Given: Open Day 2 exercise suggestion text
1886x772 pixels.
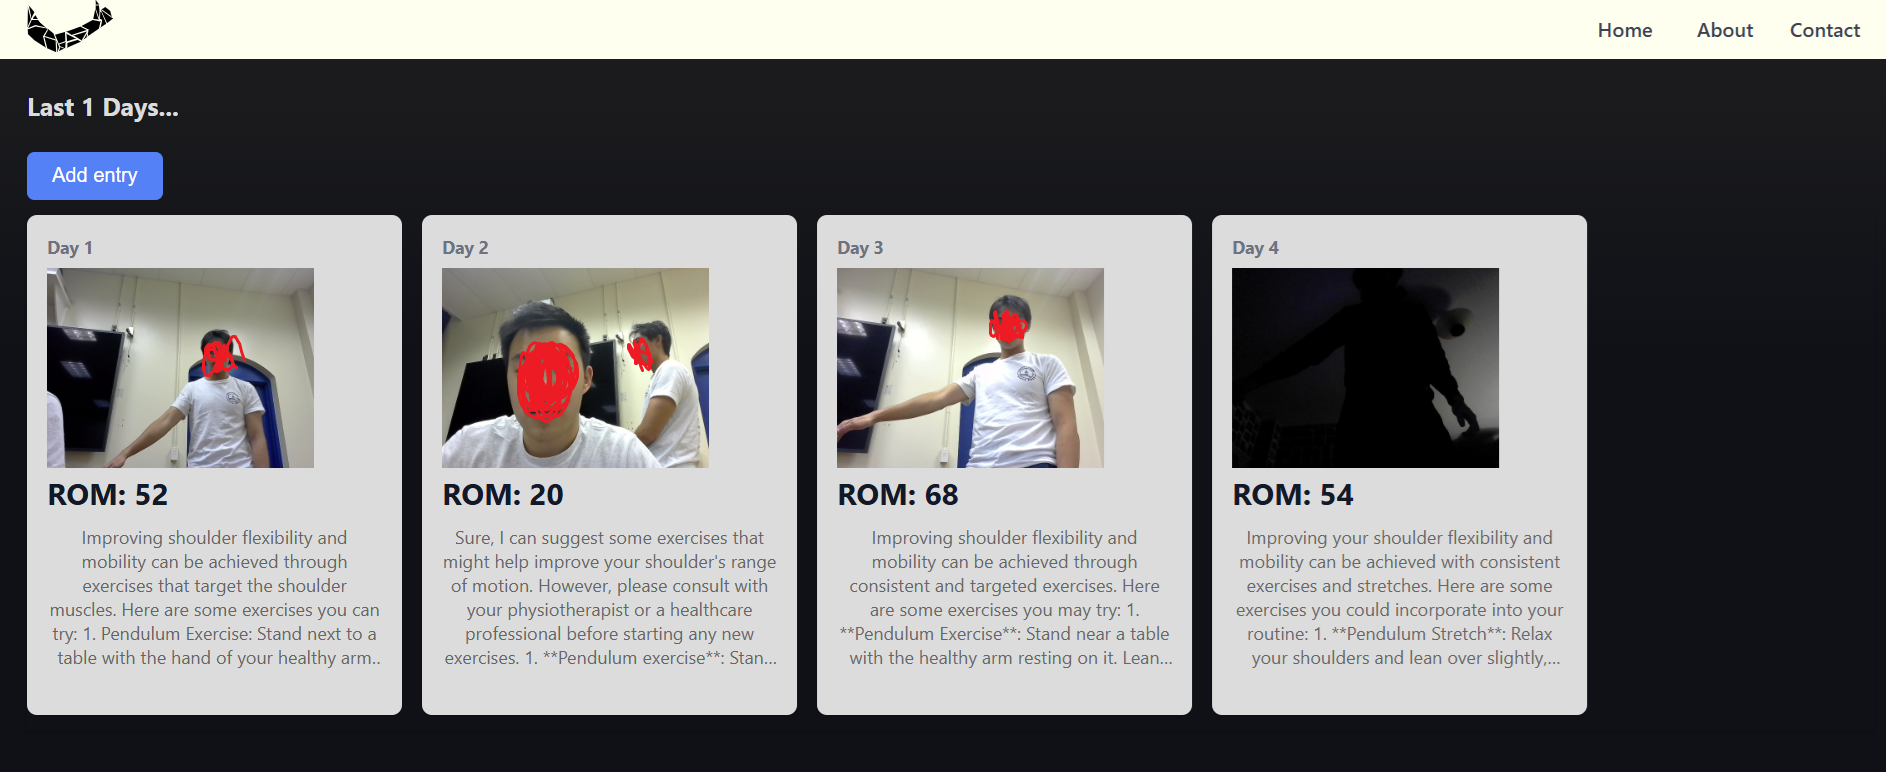Looking at the screenshot, I should pyautogui.click(x=610, y=598).
